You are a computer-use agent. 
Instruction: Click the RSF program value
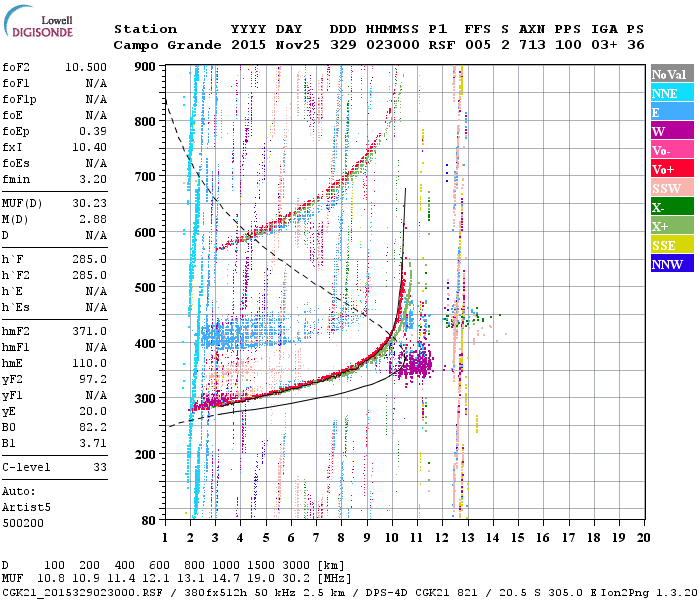coord(442,45)
